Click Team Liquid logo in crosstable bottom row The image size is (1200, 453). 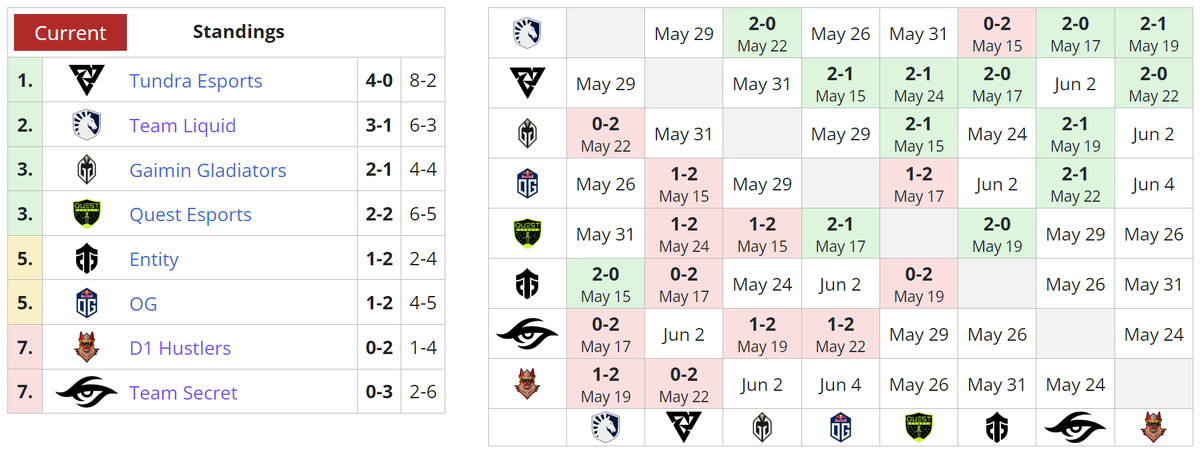pyautogui.click(x=605, y=427)
